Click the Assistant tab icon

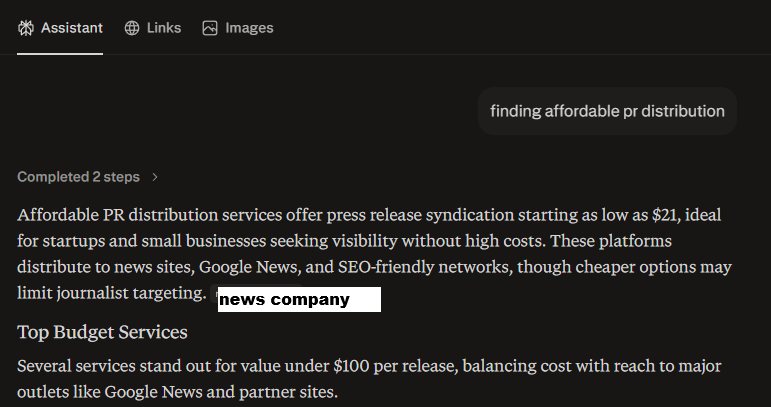pyautogui.click(x=26, y=28)
